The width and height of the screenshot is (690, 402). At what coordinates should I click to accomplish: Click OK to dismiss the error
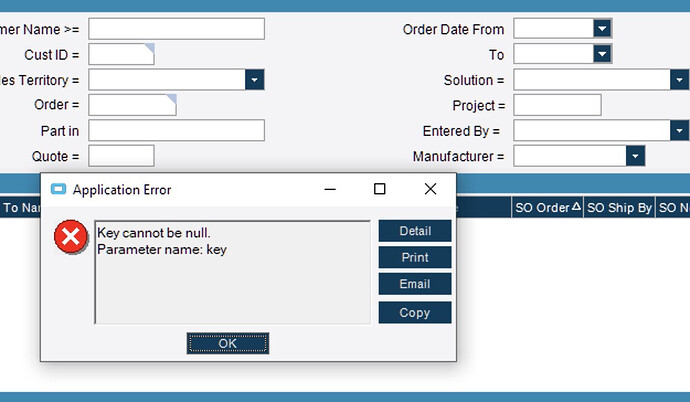227,343
